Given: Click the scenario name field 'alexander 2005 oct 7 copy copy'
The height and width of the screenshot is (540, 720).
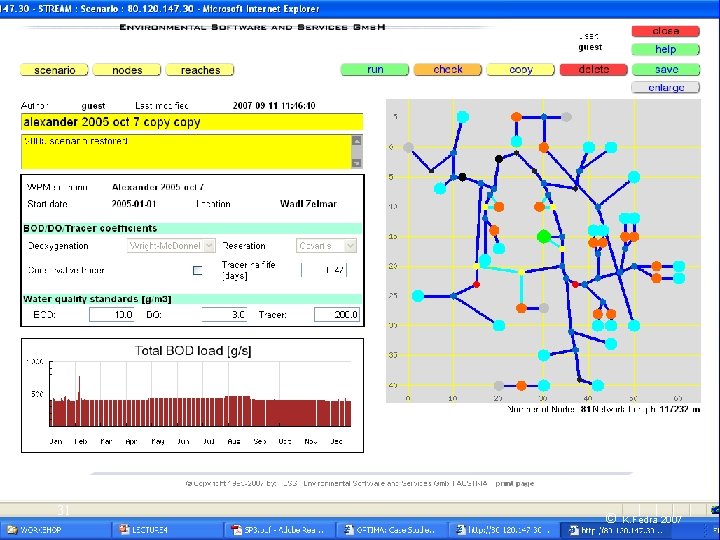Looking at the screenshot, I should coord(192,122).
